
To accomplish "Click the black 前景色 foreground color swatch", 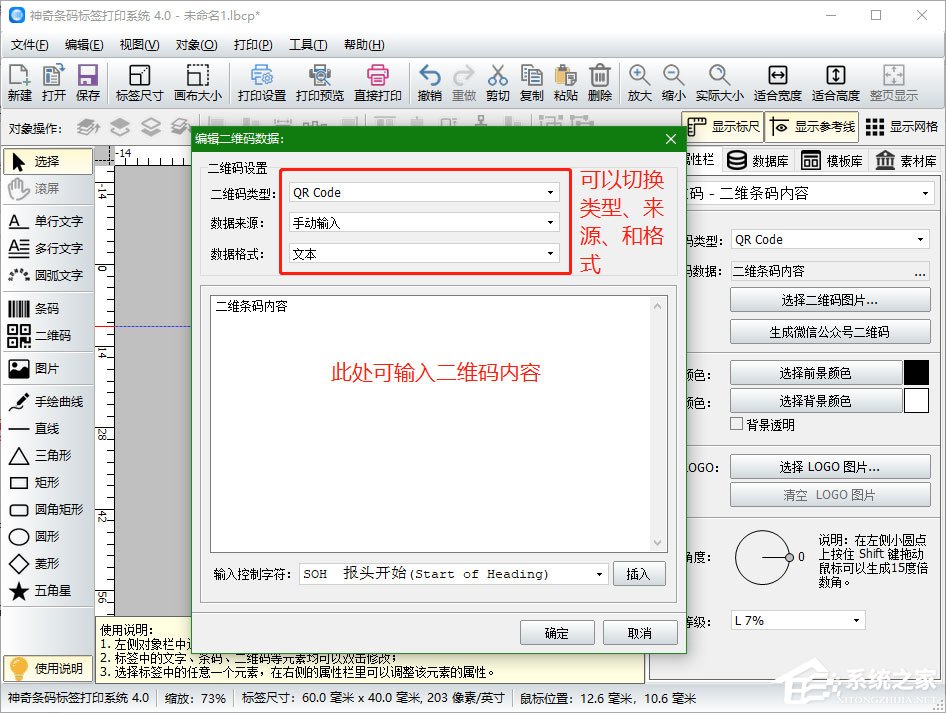I will coord(916,371).
